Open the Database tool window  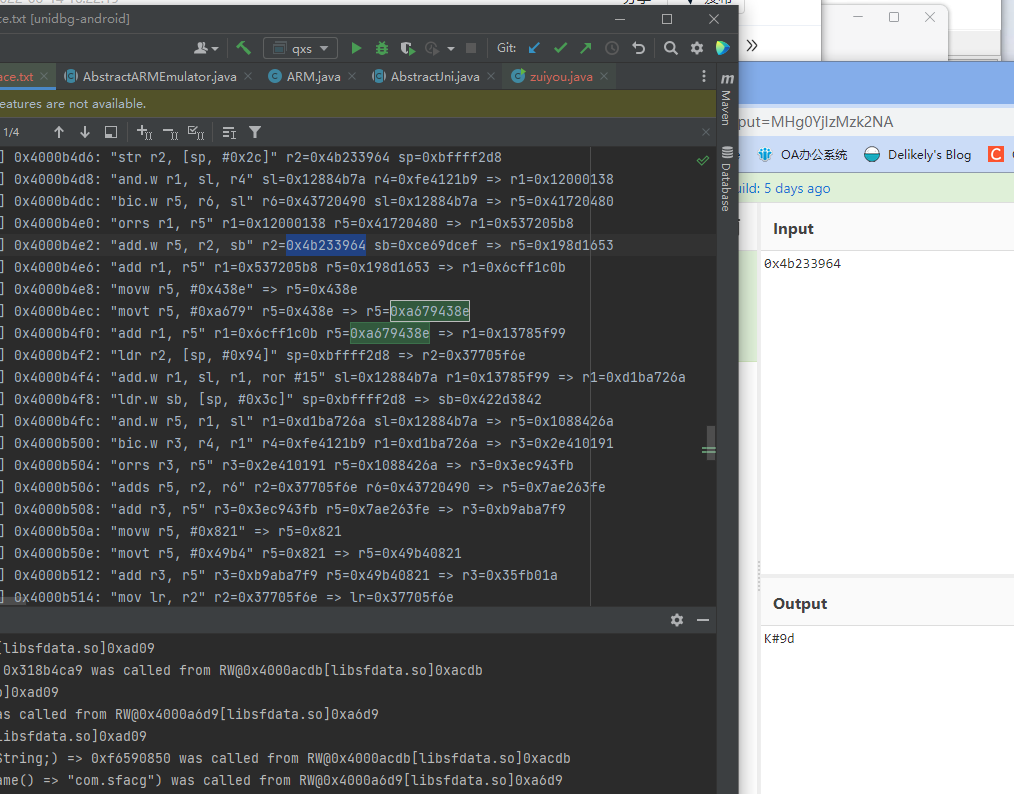[x=728, y=179]
